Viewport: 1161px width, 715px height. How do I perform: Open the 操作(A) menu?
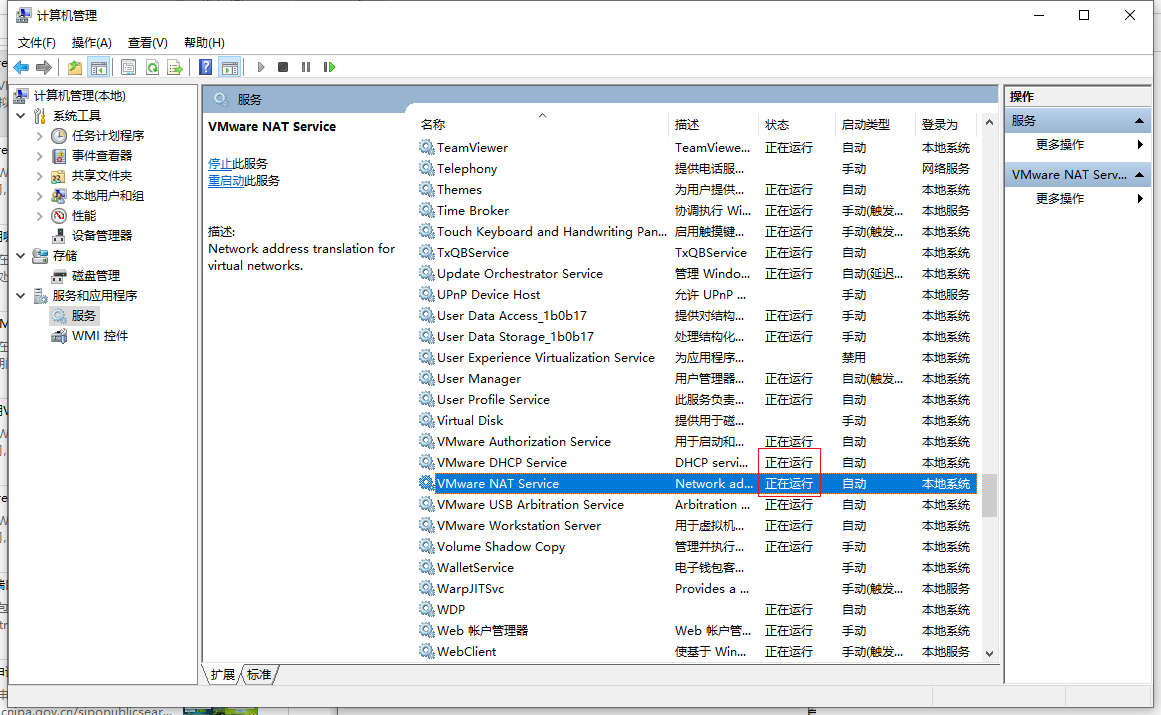[x=91, y=43]
